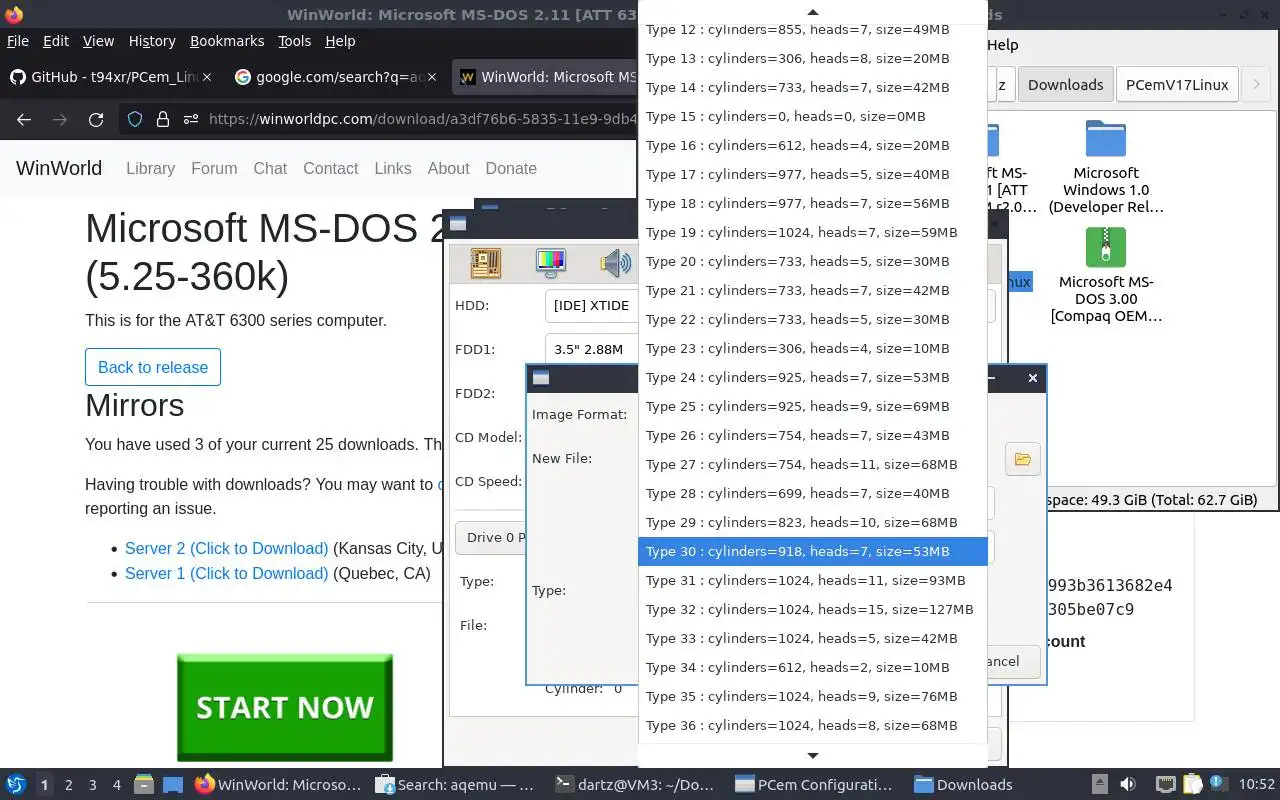Select Type 25 cylinders=925 size=69MB entry
Screen dimensions: 1280x800
pos(812,406)
